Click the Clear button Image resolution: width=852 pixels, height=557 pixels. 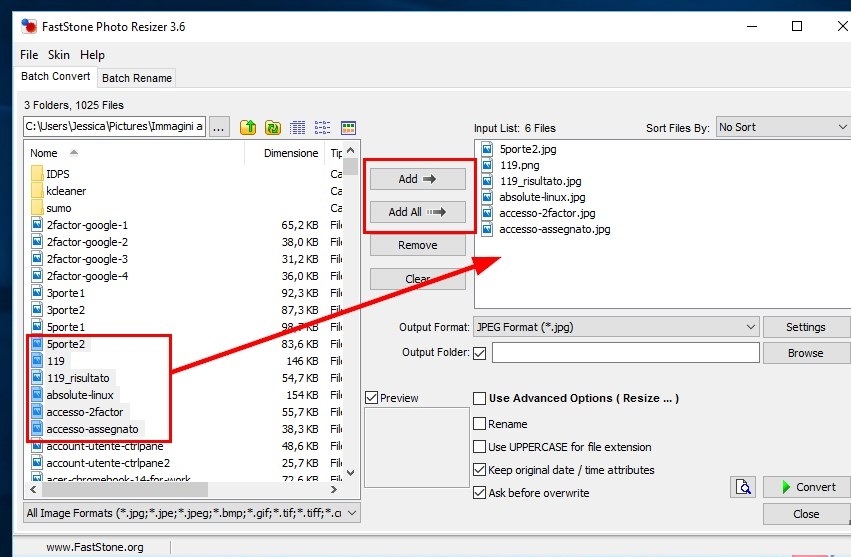coord(417,279)
